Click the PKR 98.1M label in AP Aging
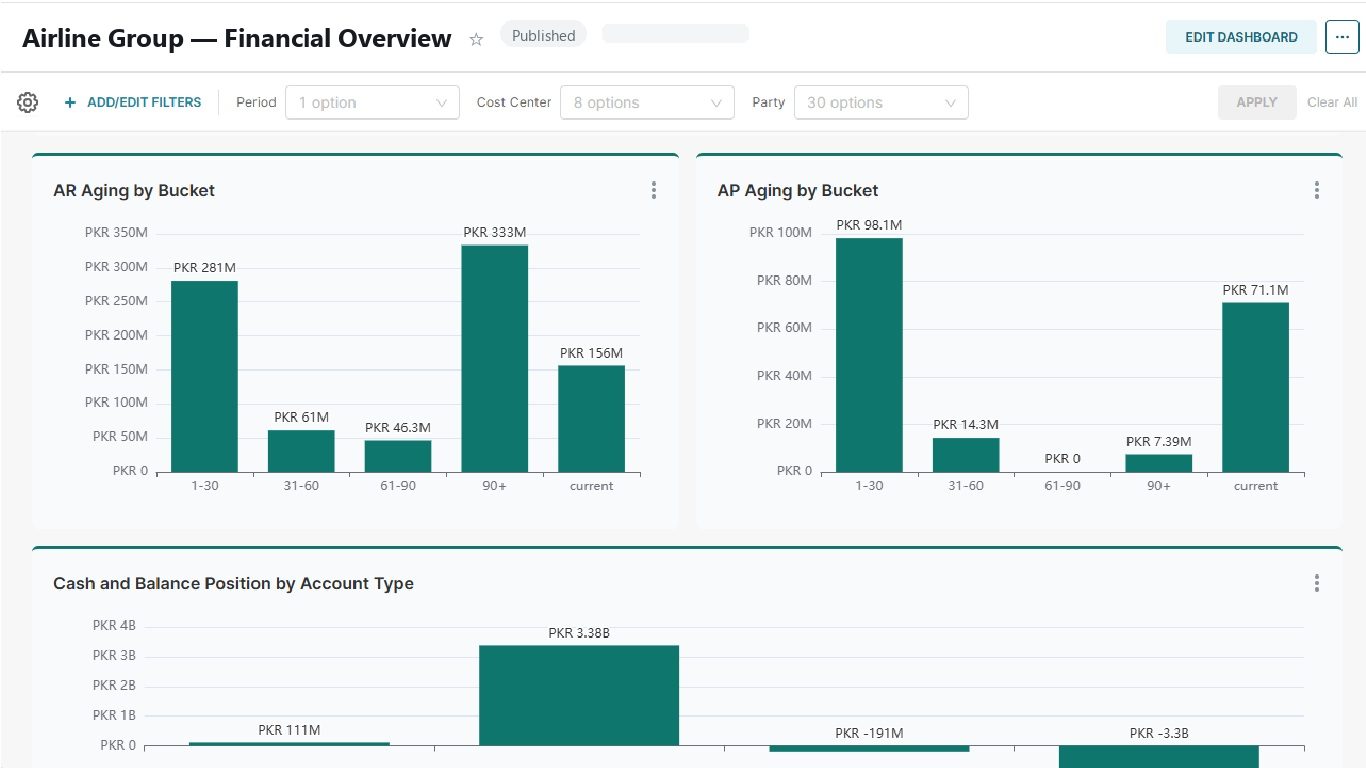 point(869,225)
